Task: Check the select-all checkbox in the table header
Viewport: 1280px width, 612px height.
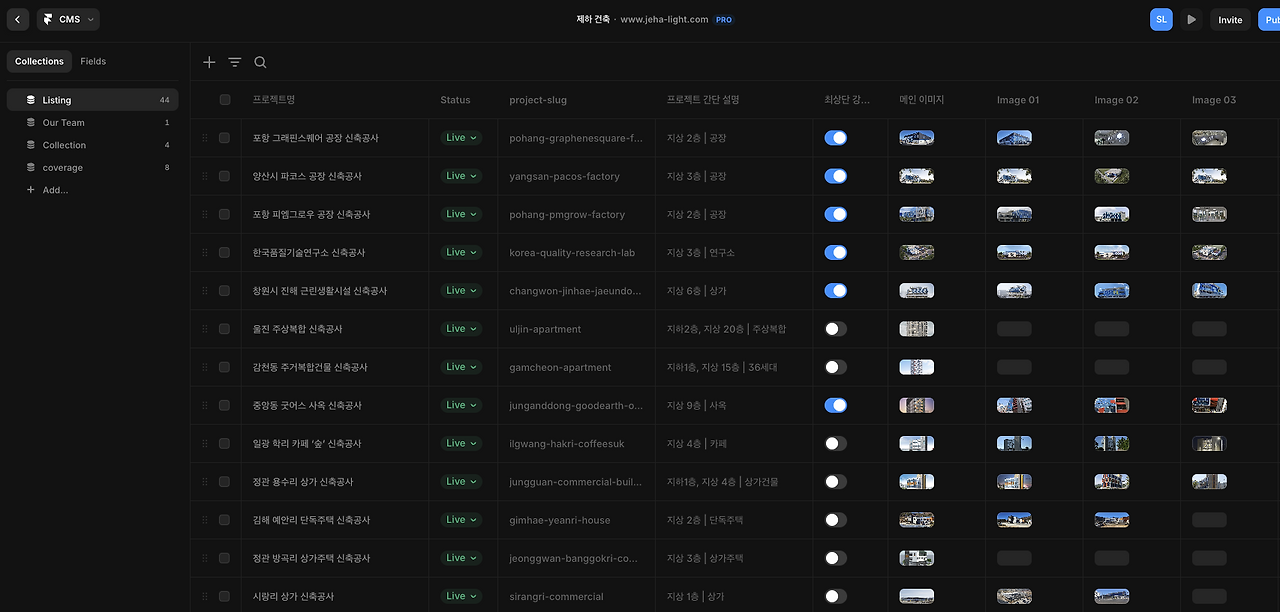Action: point(224,99)
